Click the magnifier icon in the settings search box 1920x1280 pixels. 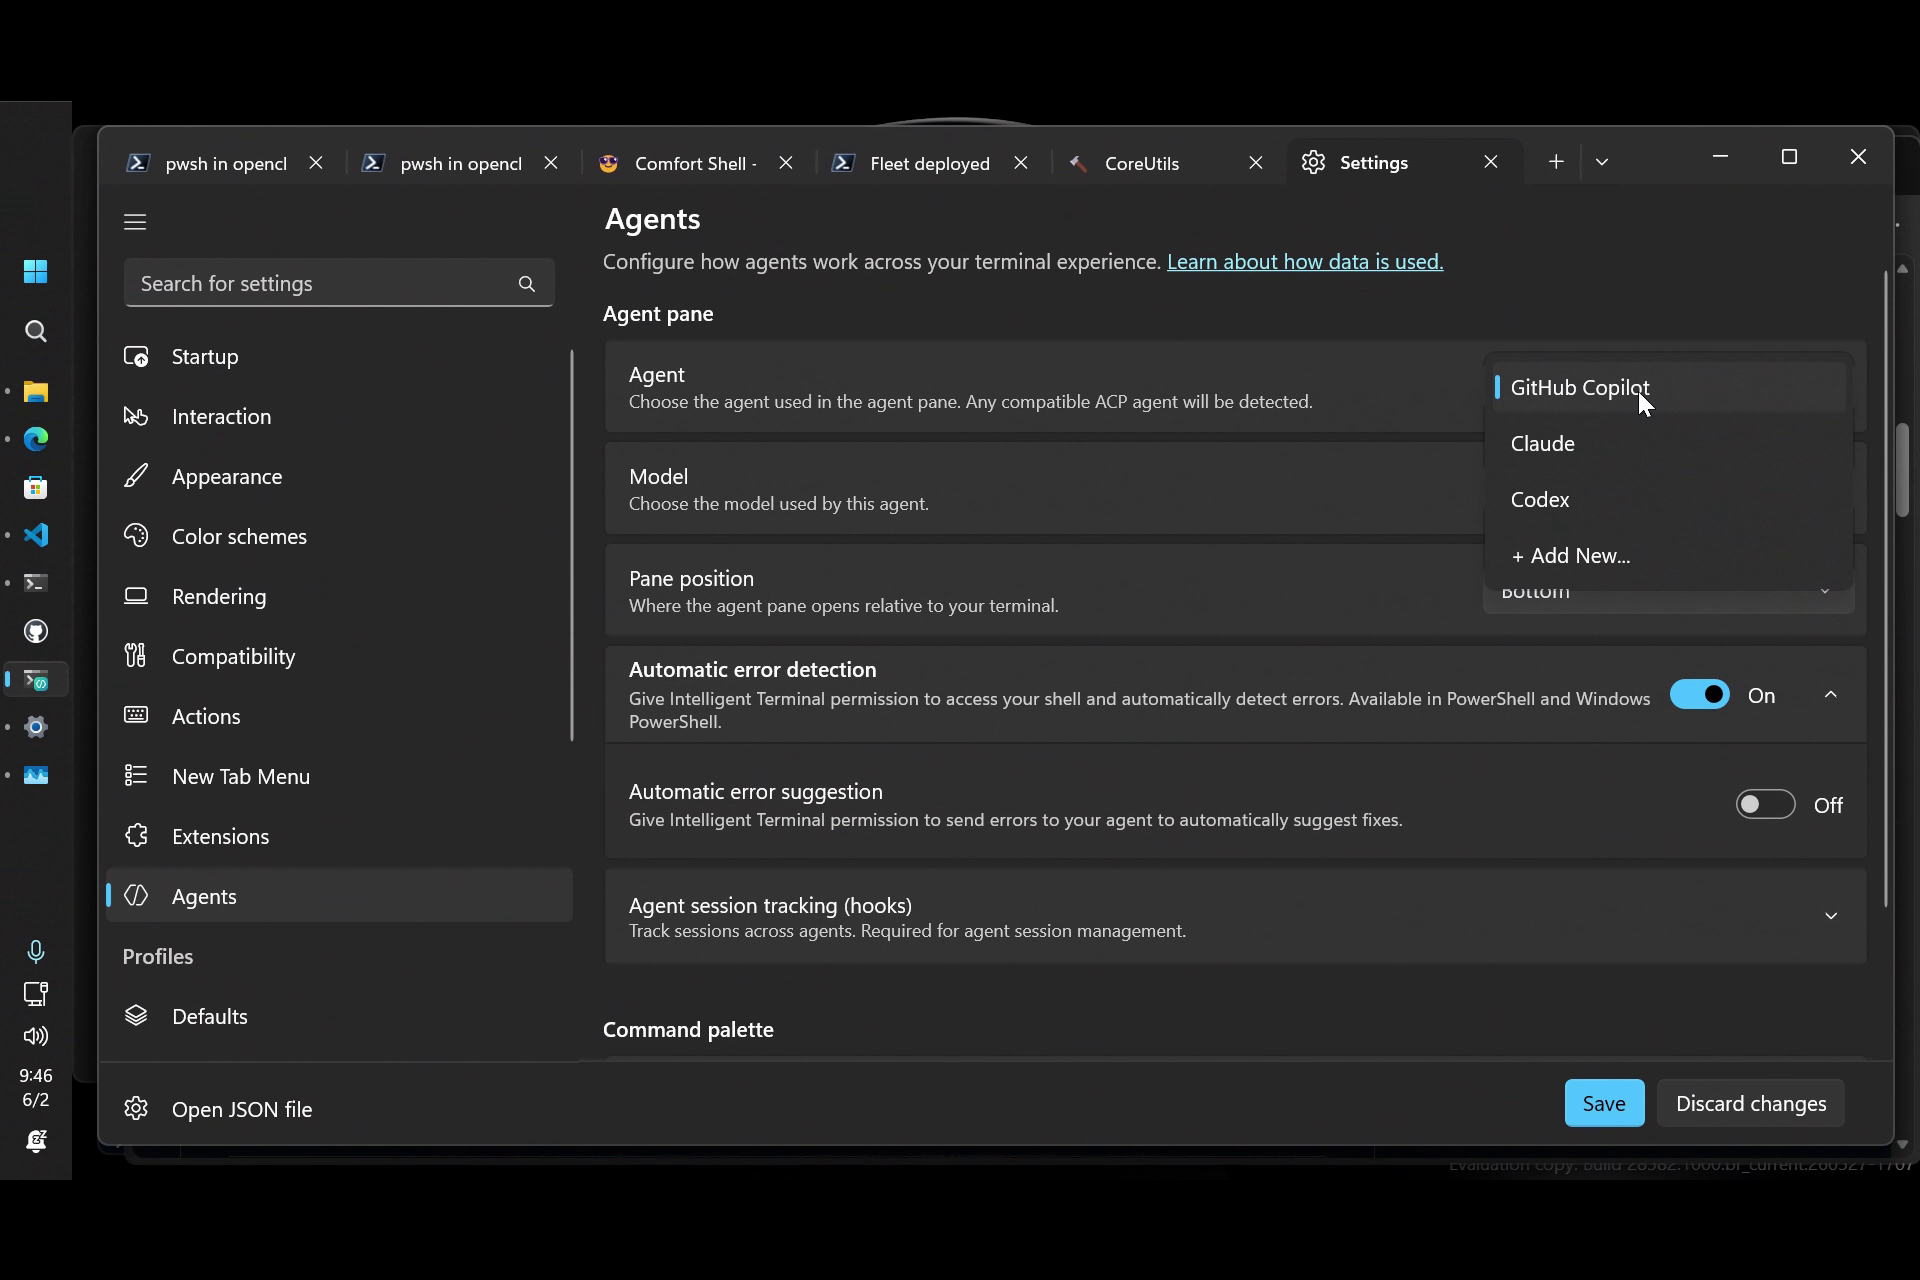click(x=527, y=284)
